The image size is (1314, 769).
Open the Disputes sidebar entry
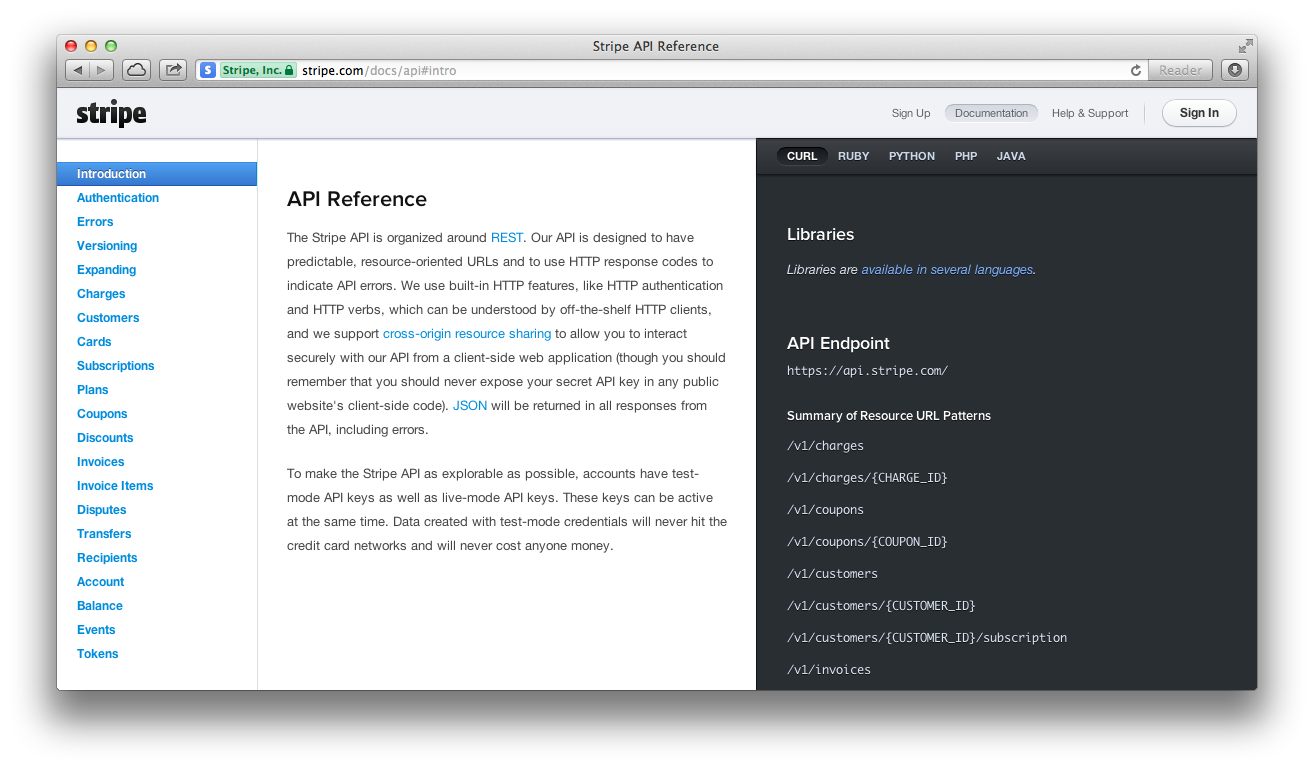tap(101, 510)
